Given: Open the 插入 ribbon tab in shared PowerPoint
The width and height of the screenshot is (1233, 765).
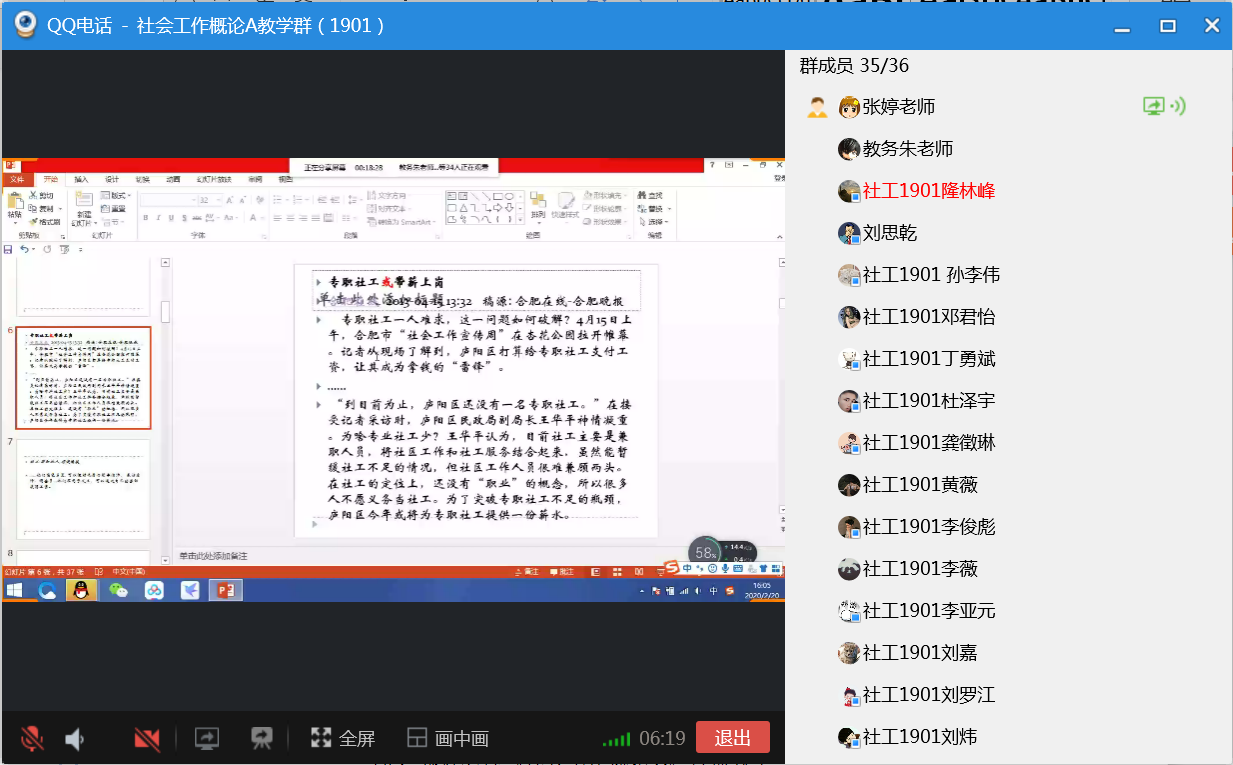Looking at the screenshot, I should (x=81, y=179).
